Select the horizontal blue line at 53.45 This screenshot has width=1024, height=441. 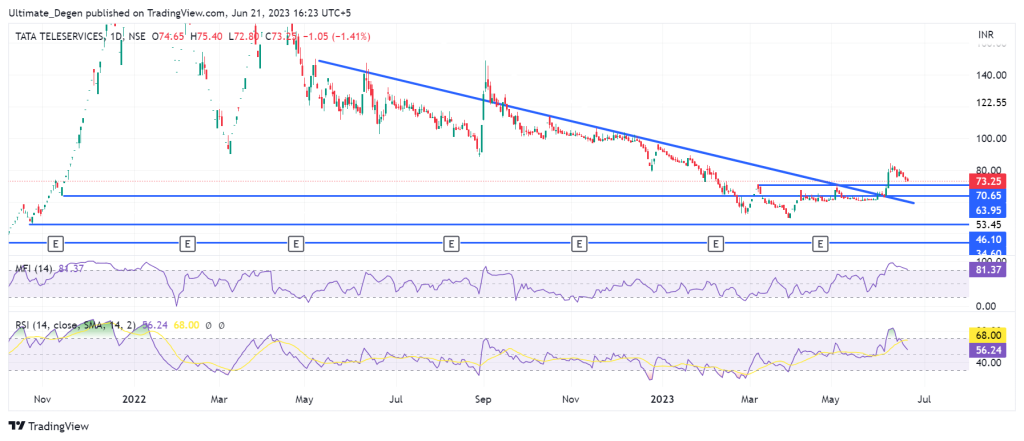pos(499,224)
